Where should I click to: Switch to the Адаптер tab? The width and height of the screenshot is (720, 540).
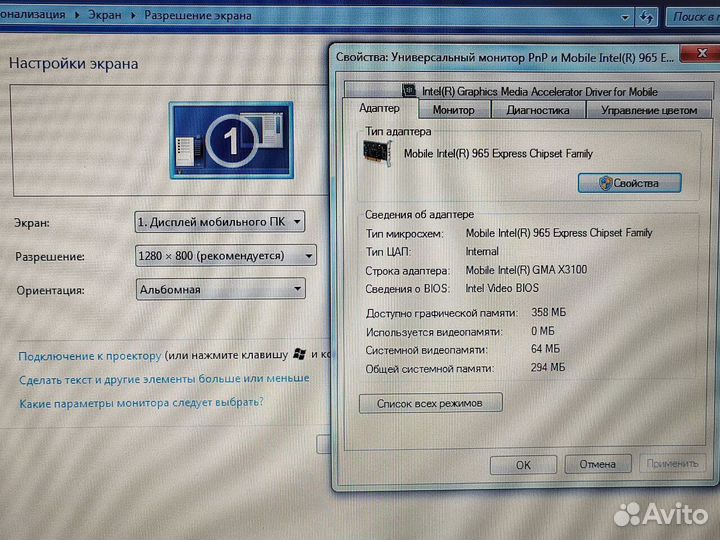click(x=380, y=108)
